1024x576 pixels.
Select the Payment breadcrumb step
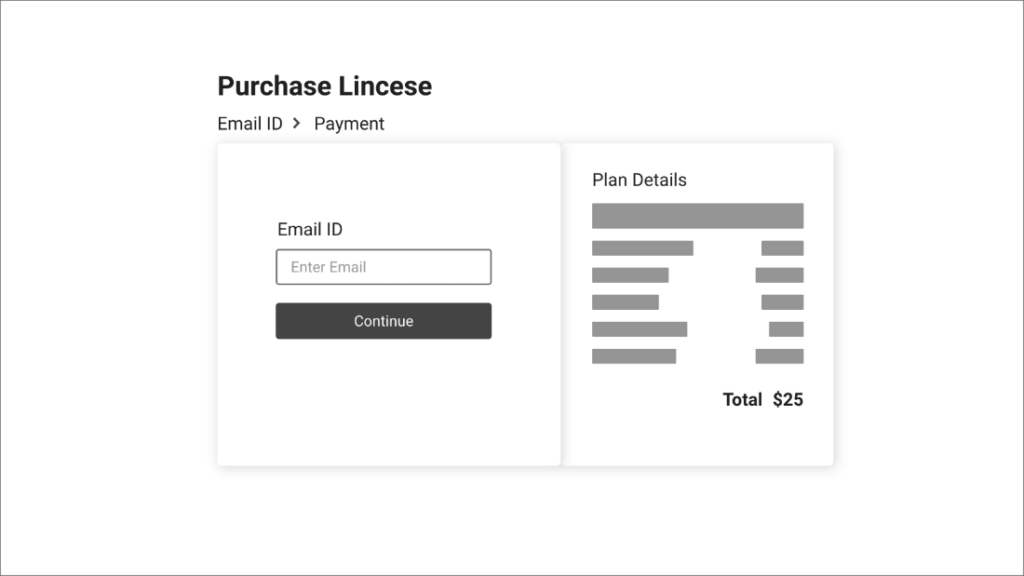pyautogui.click(x=349, y=124)
